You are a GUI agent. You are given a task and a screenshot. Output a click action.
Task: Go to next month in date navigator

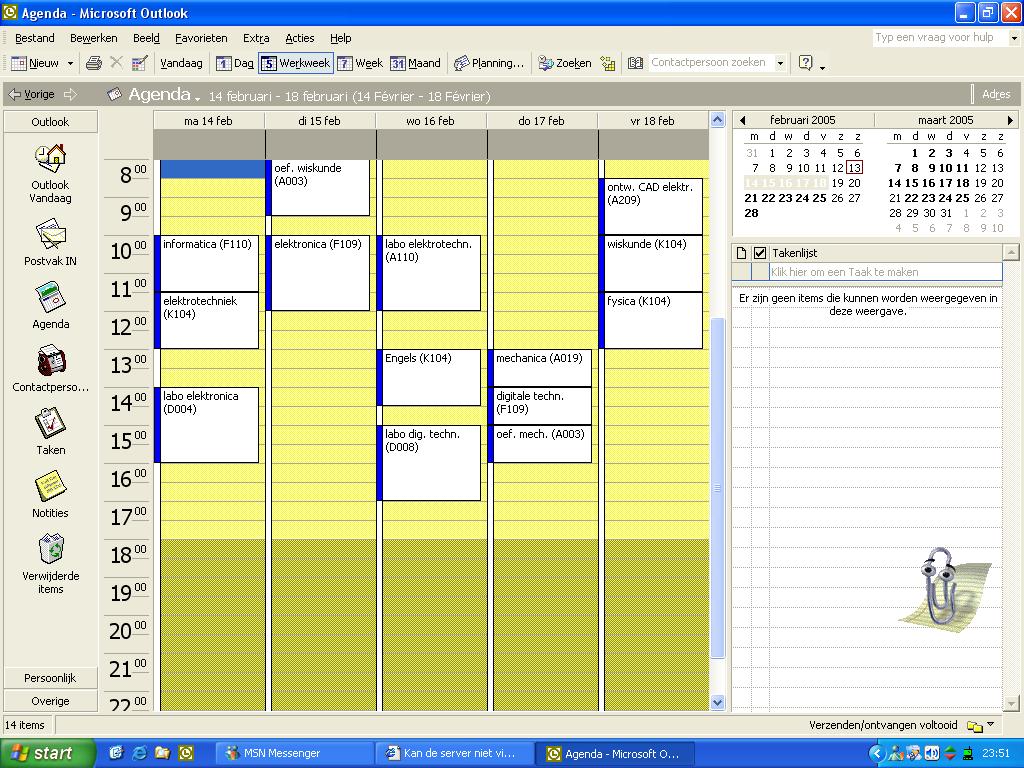click(1010, 120)
